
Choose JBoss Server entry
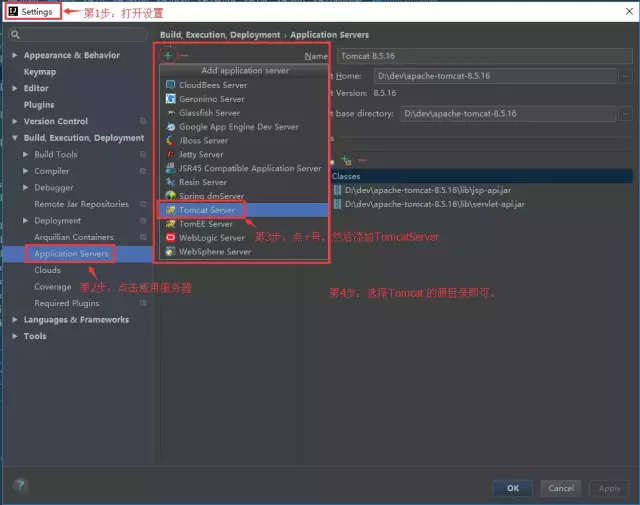tap(244, 140)
